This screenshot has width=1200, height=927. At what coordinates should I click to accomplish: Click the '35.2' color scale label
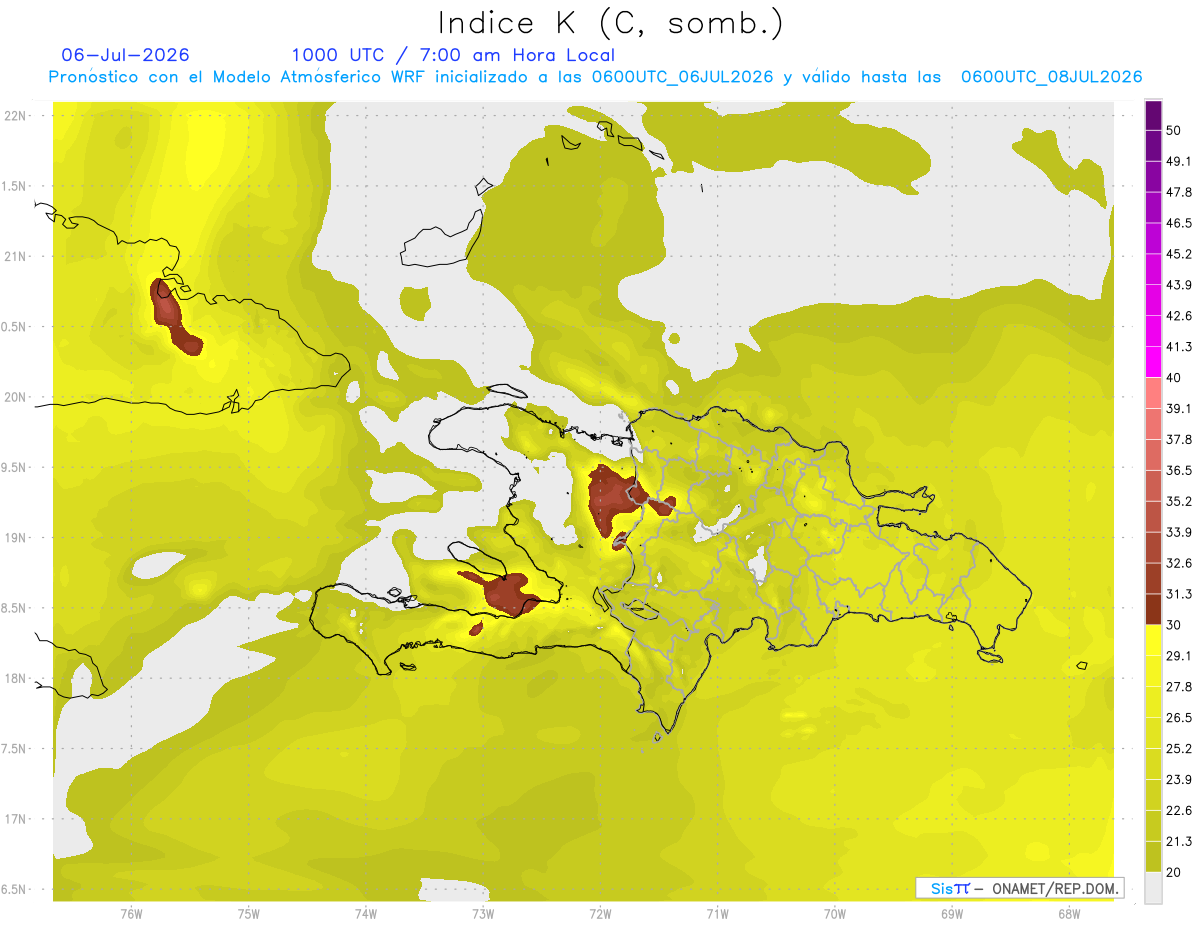click(1180, 501)
